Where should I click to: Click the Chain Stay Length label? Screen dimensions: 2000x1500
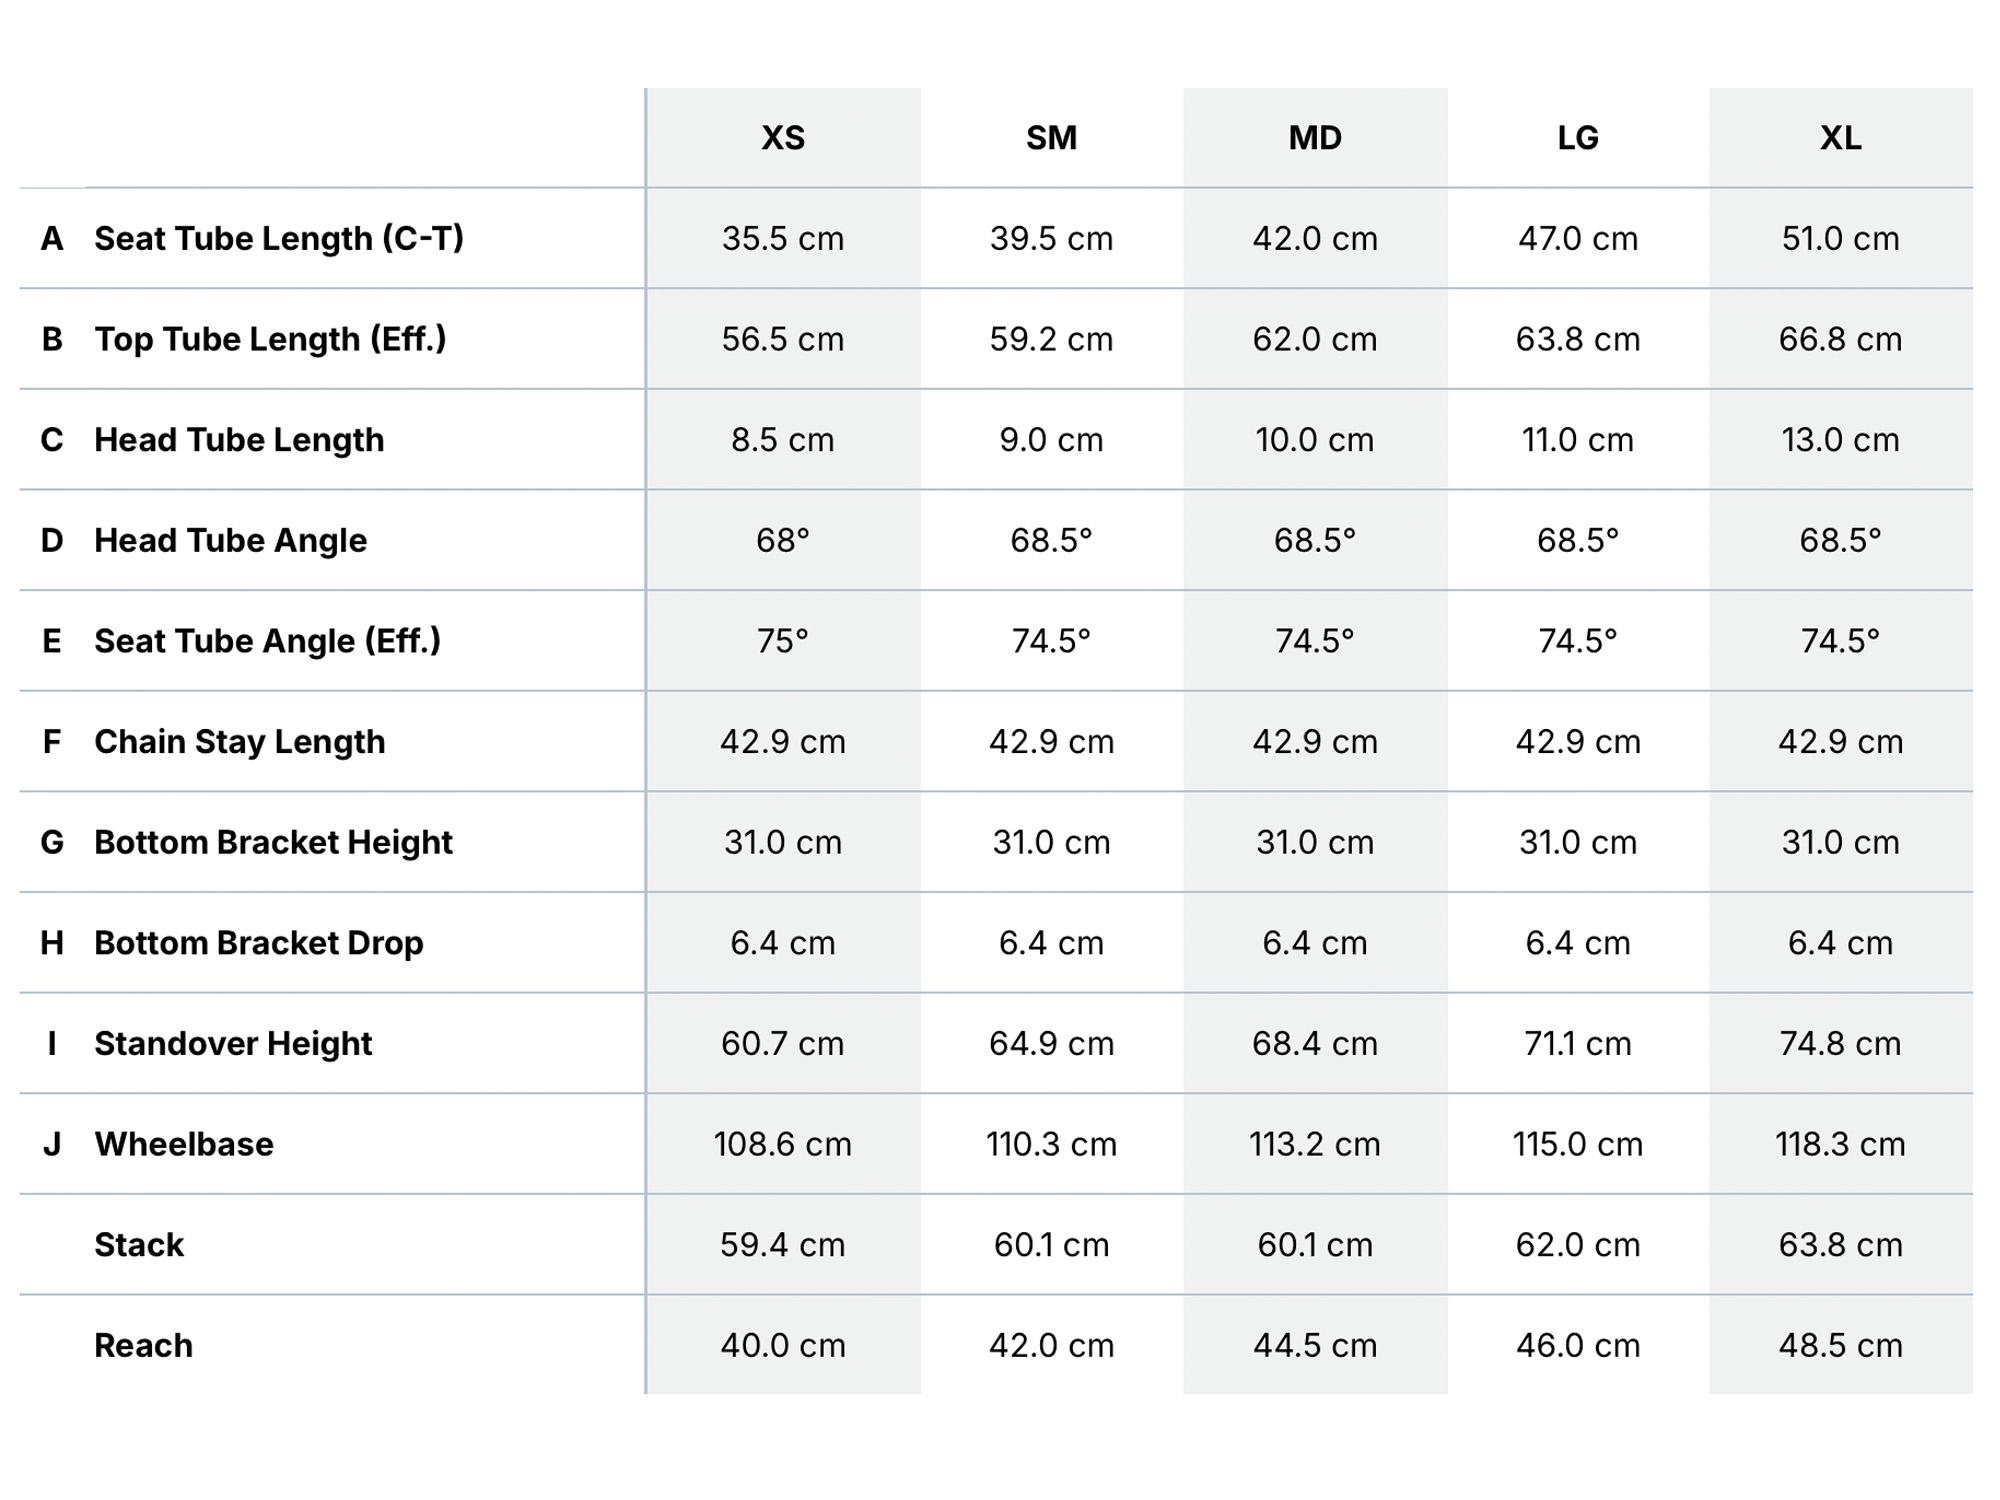click(239, 742)
